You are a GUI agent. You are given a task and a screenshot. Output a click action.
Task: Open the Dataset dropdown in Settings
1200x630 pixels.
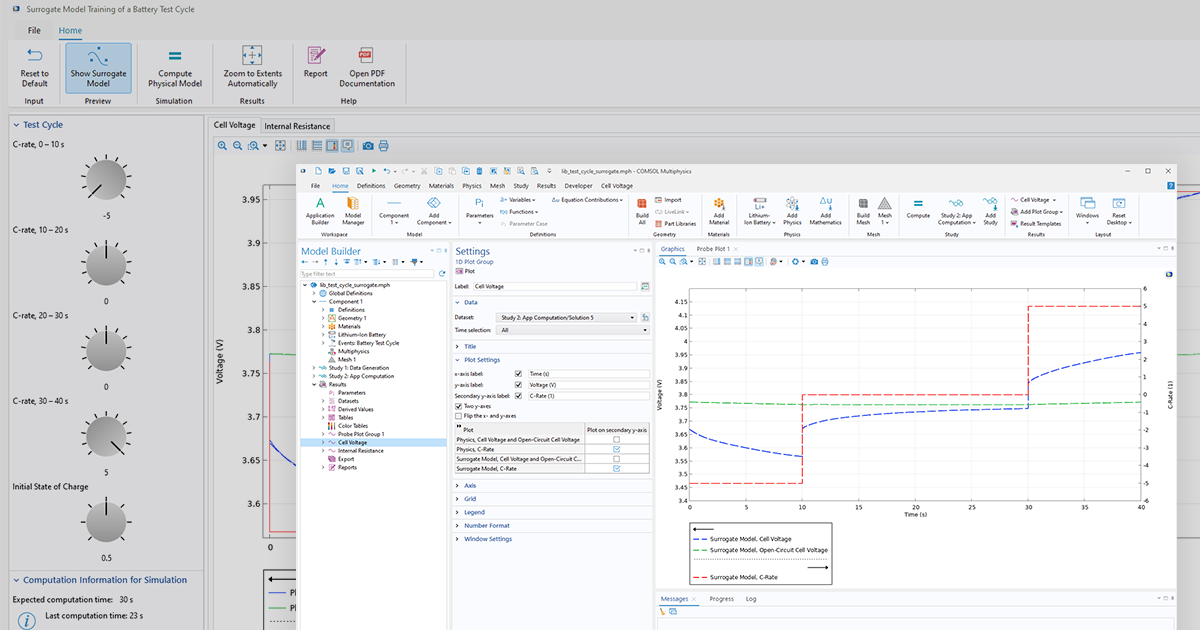632,317
